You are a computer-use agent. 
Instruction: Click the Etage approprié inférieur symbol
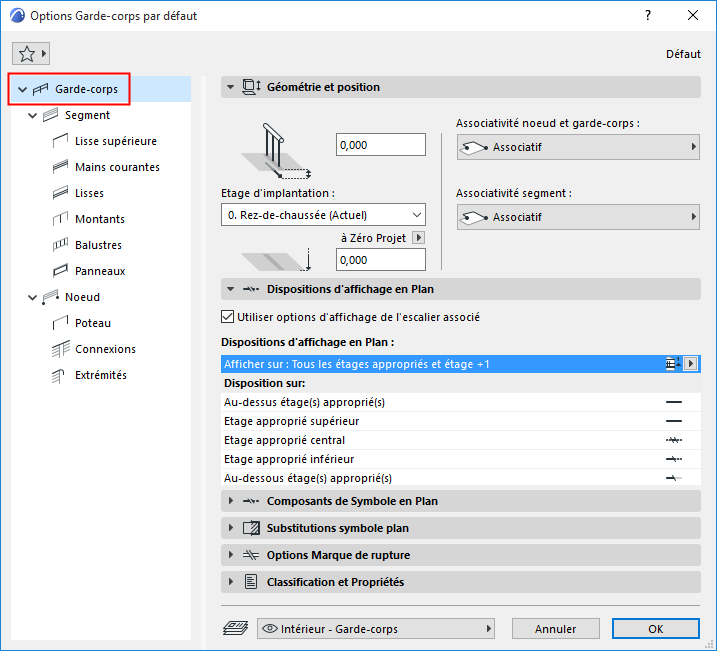coord(674,459)
